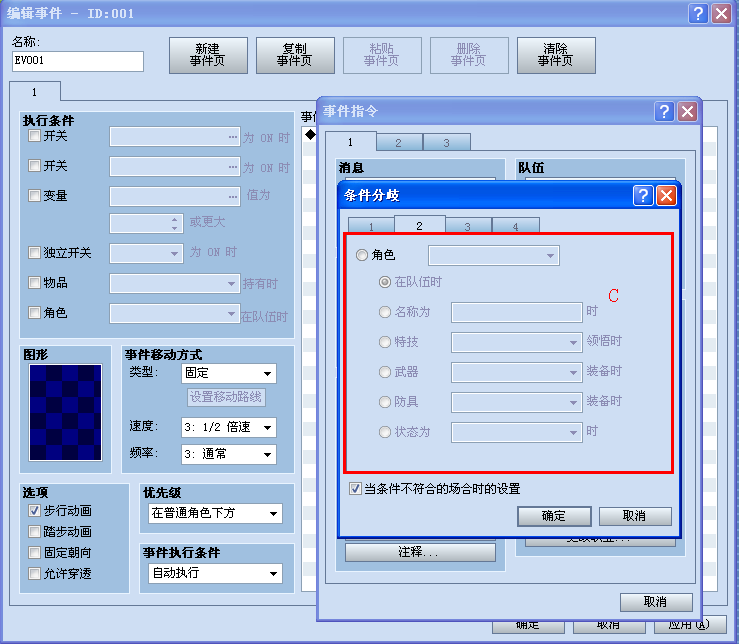Viewport: 739px width, 644px height.
Task: Enable 角色 checkbox in 执行条件
Action: [x=34, y=313]
